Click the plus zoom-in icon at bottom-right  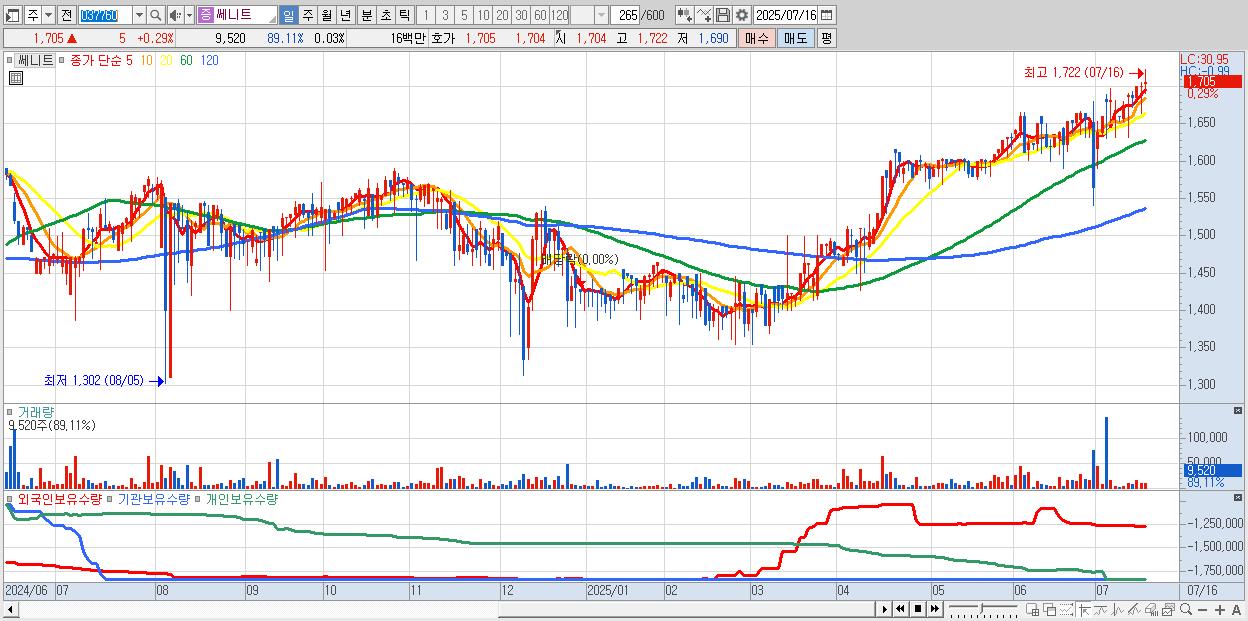click(x=1220, y=609)
